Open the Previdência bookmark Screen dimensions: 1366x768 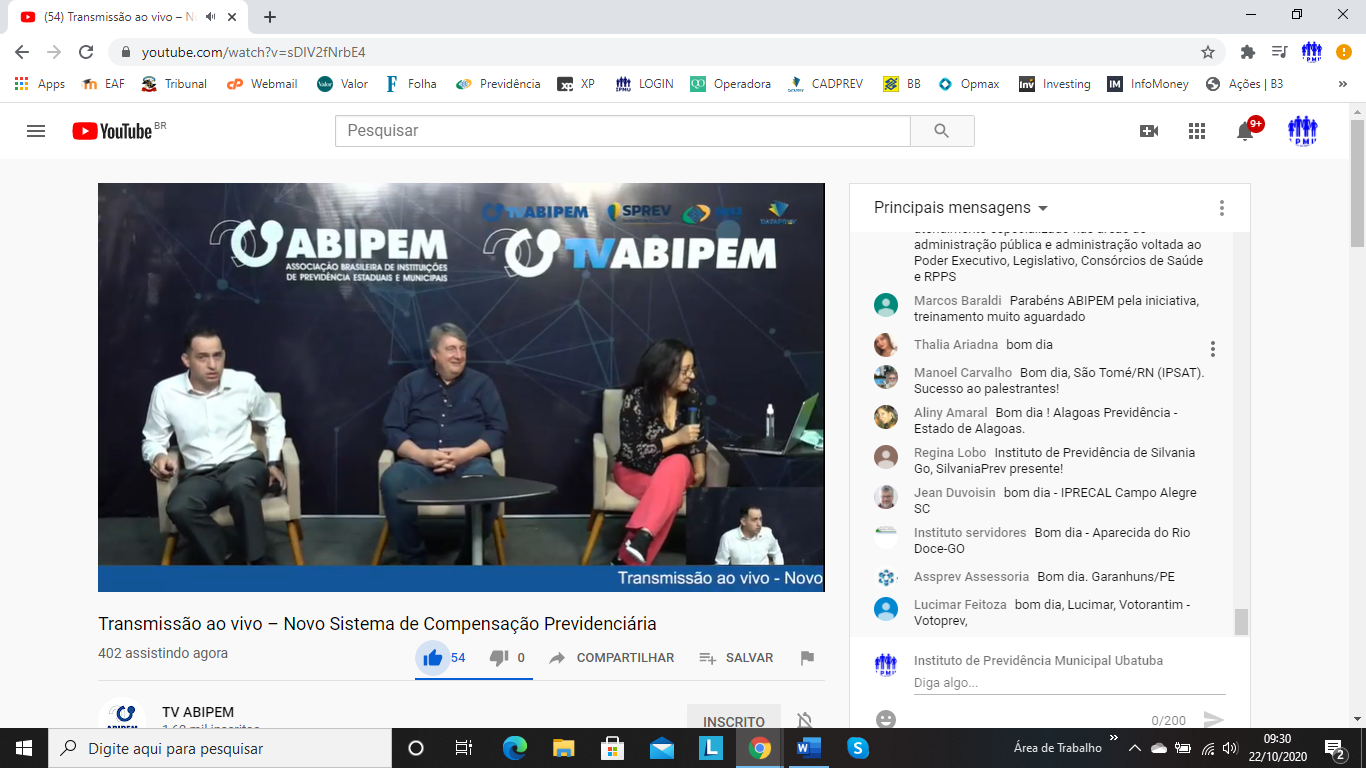[x=498, y=84]
